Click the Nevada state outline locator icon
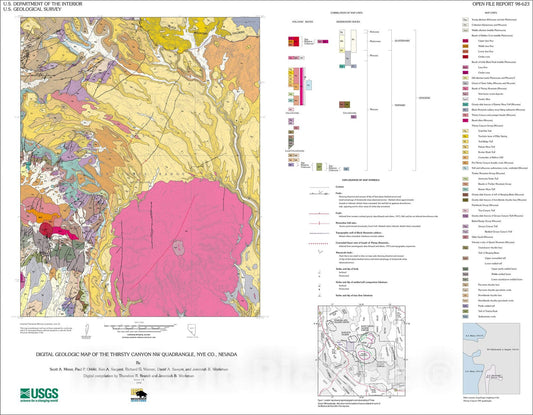 click(x=192, y=330)
